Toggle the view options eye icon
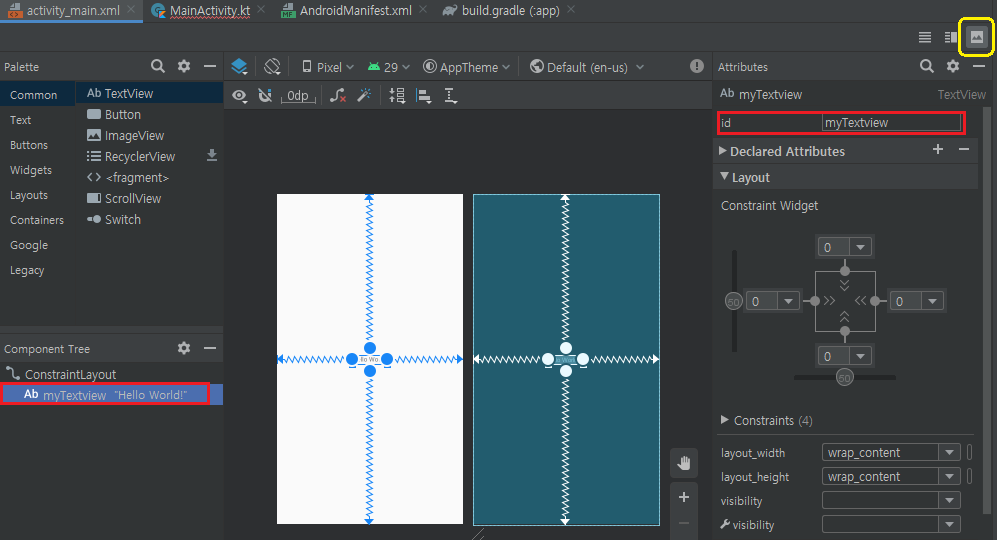The image size is (997, 541). 239,96
